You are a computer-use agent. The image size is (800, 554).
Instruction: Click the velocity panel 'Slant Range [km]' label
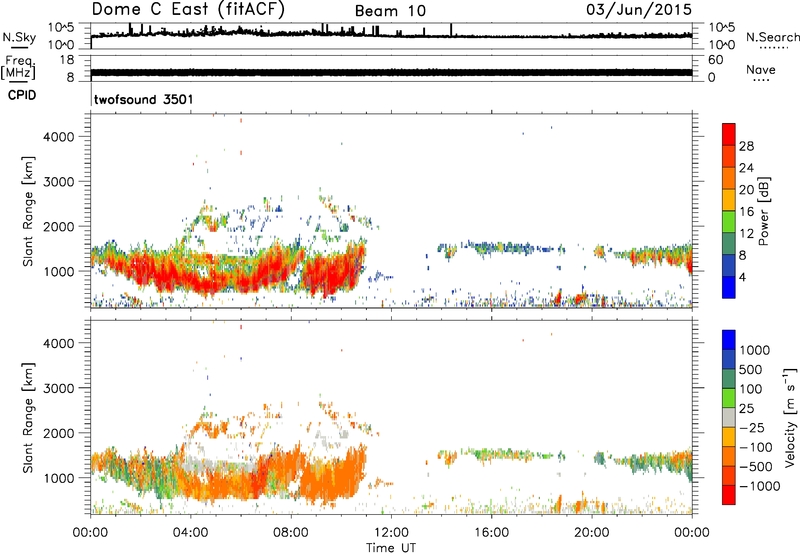(28, 418)
